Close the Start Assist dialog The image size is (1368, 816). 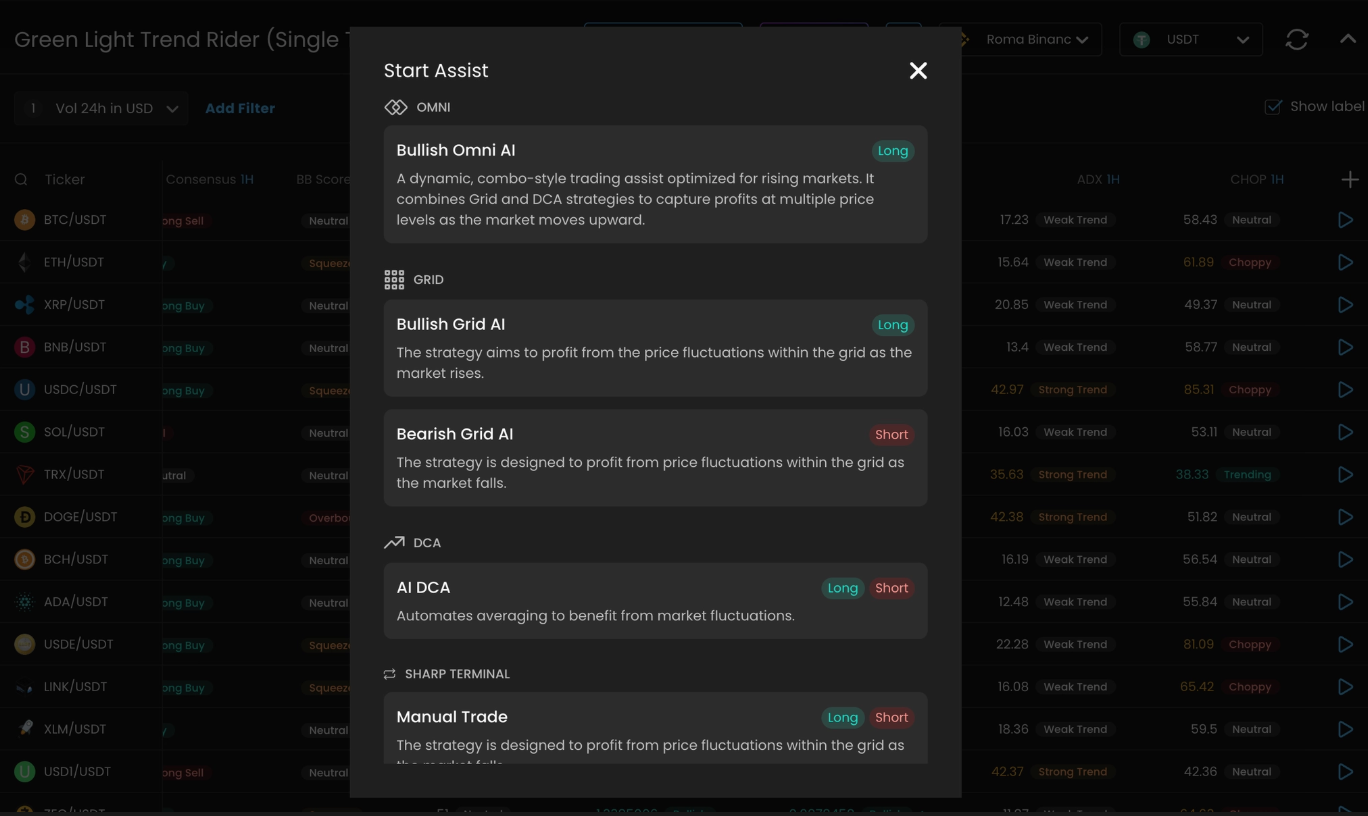tap(918, 71)
